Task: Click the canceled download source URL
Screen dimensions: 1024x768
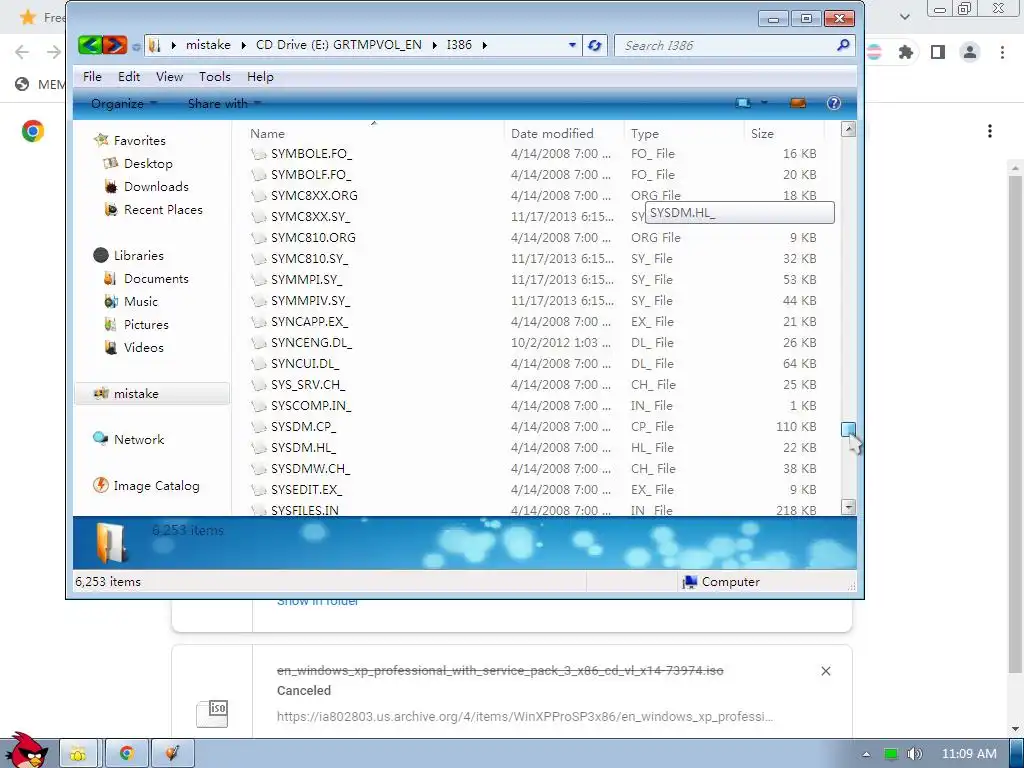Action: [524, 716]
